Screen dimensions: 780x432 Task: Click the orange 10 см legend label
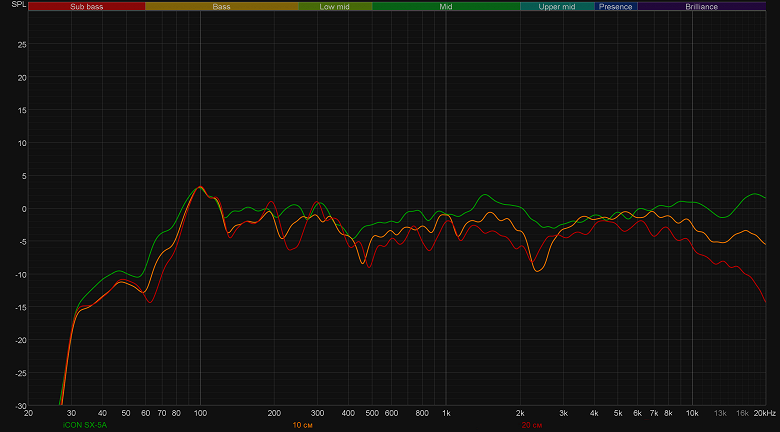(302, 425)
